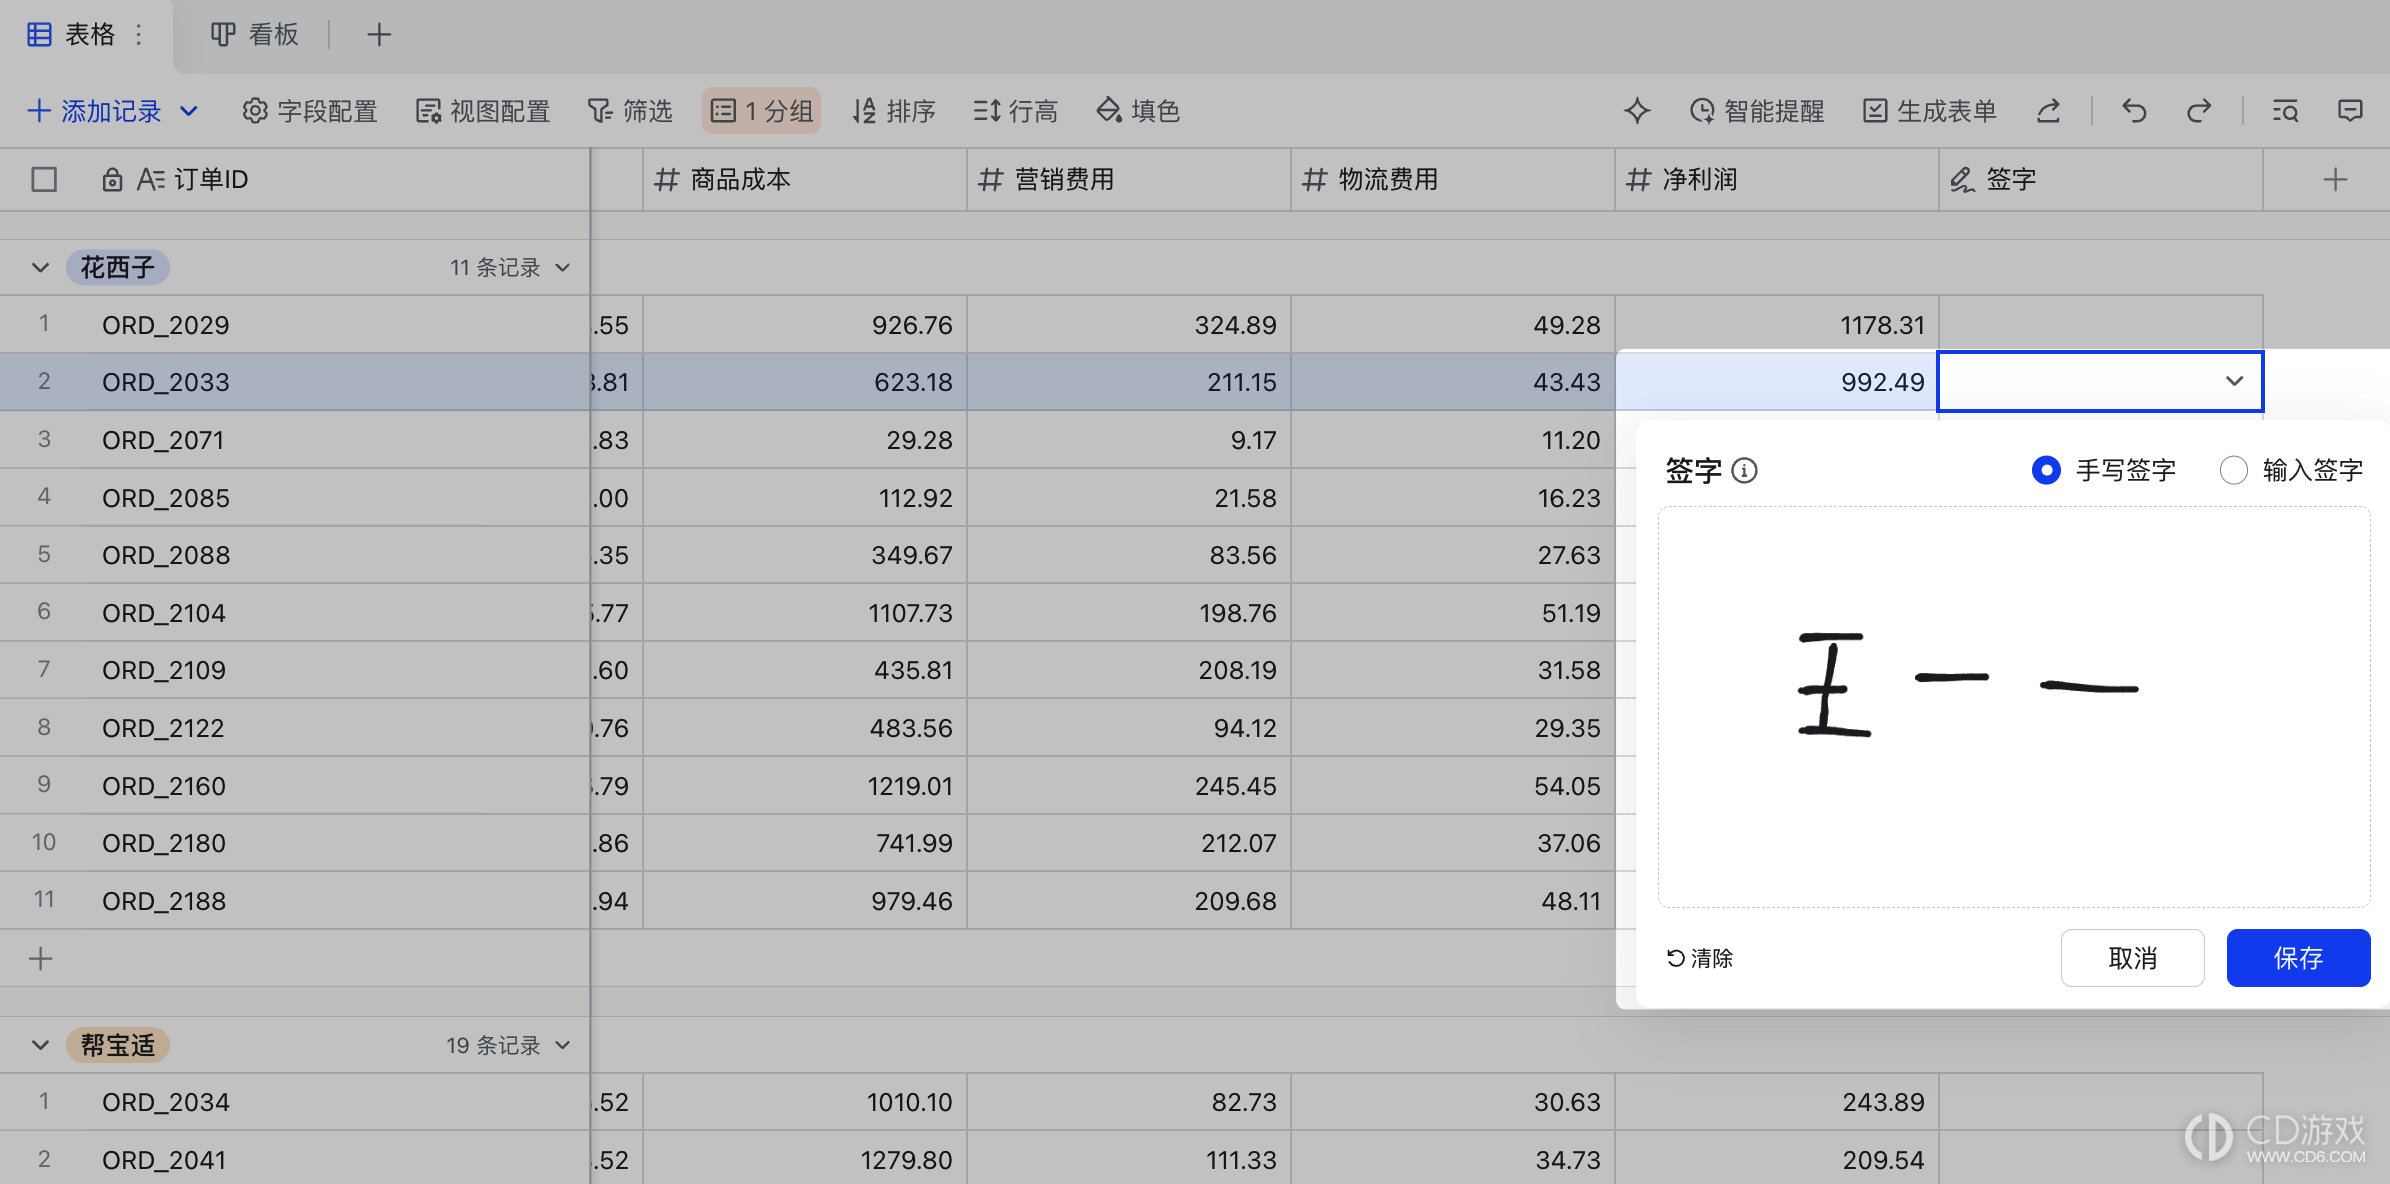Open the 筛选 filter tool
Screen dimensions: 2390x1184
(x=630, y=111)
